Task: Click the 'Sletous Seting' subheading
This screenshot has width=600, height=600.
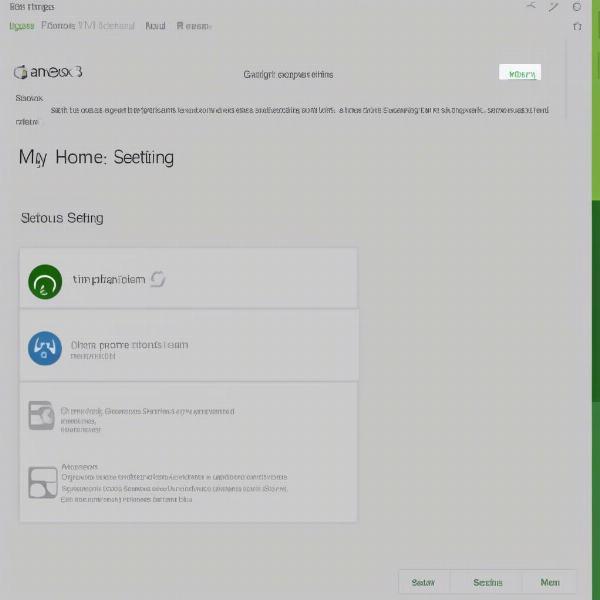Action: (x=62, y=218)
